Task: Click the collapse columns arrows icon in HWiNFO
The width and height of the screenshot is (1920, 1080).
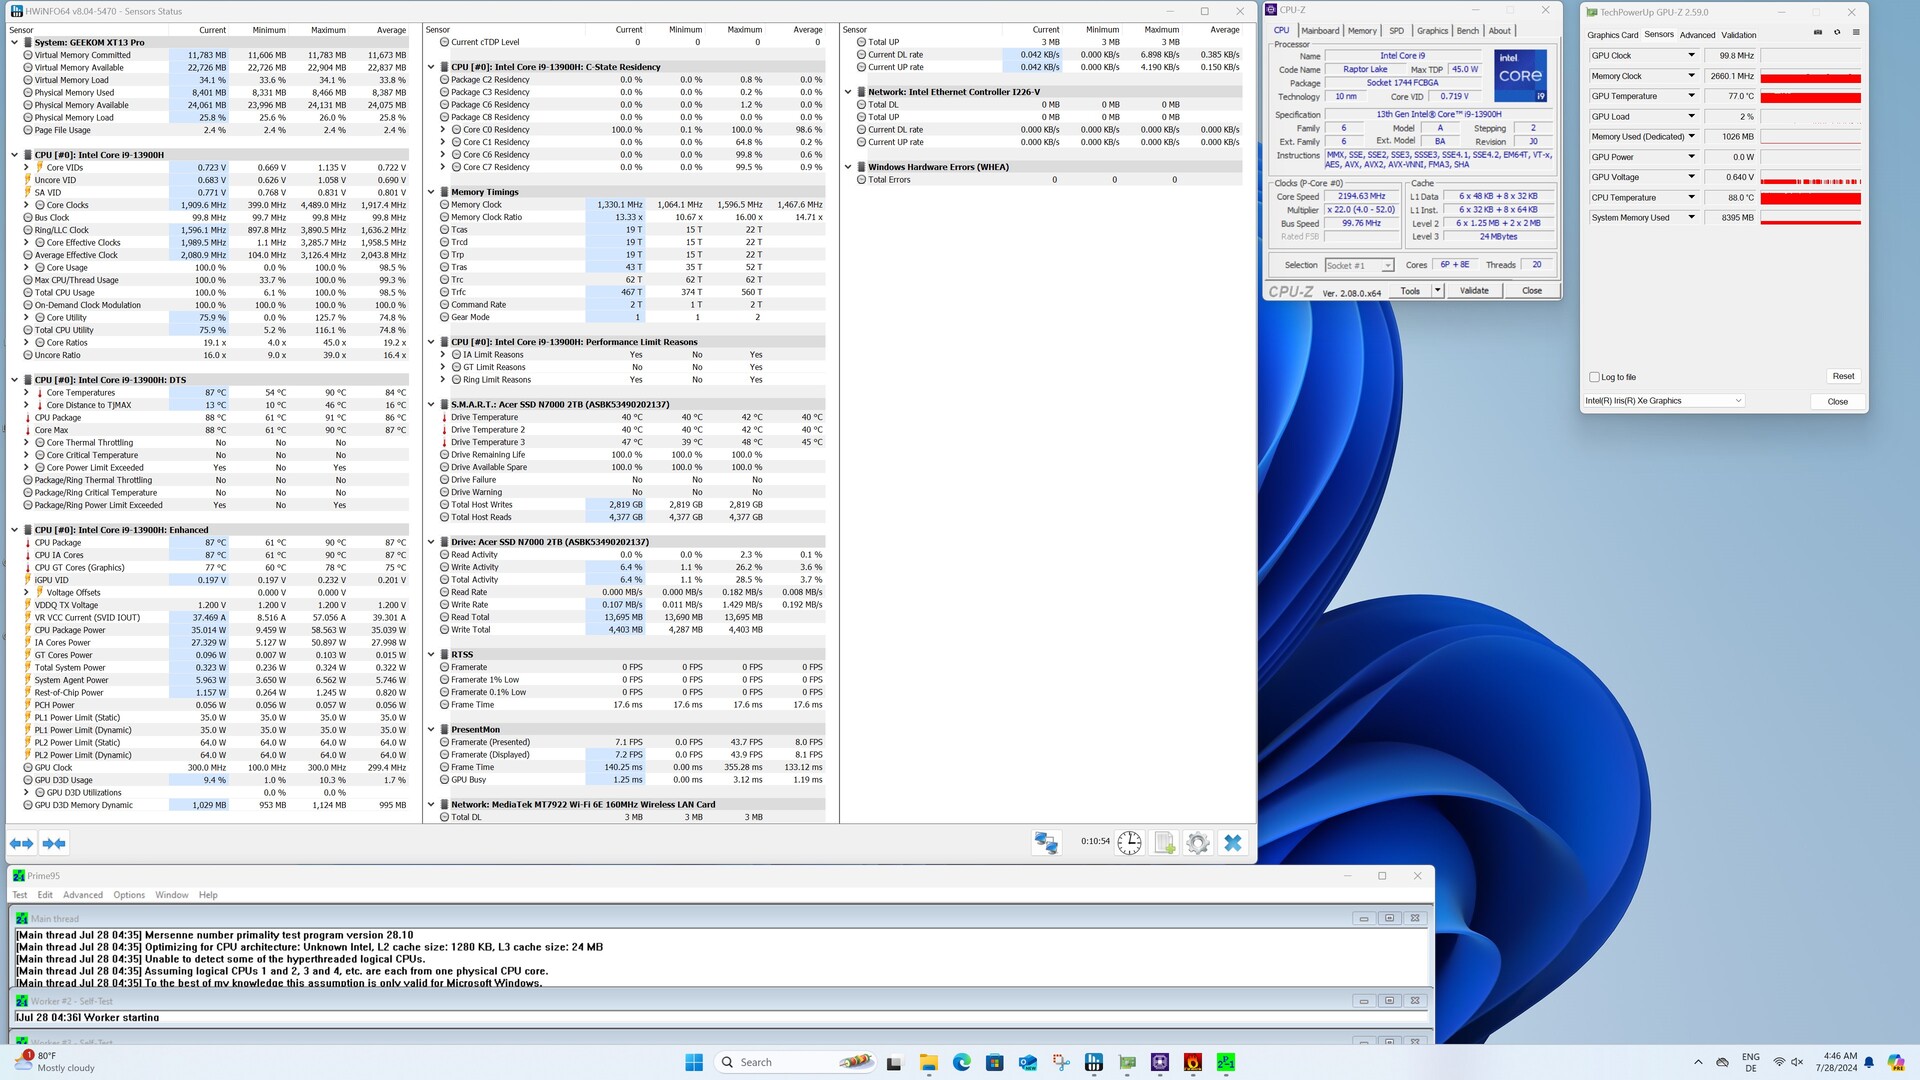Action: pyautogui.click(x=54, y=844)
